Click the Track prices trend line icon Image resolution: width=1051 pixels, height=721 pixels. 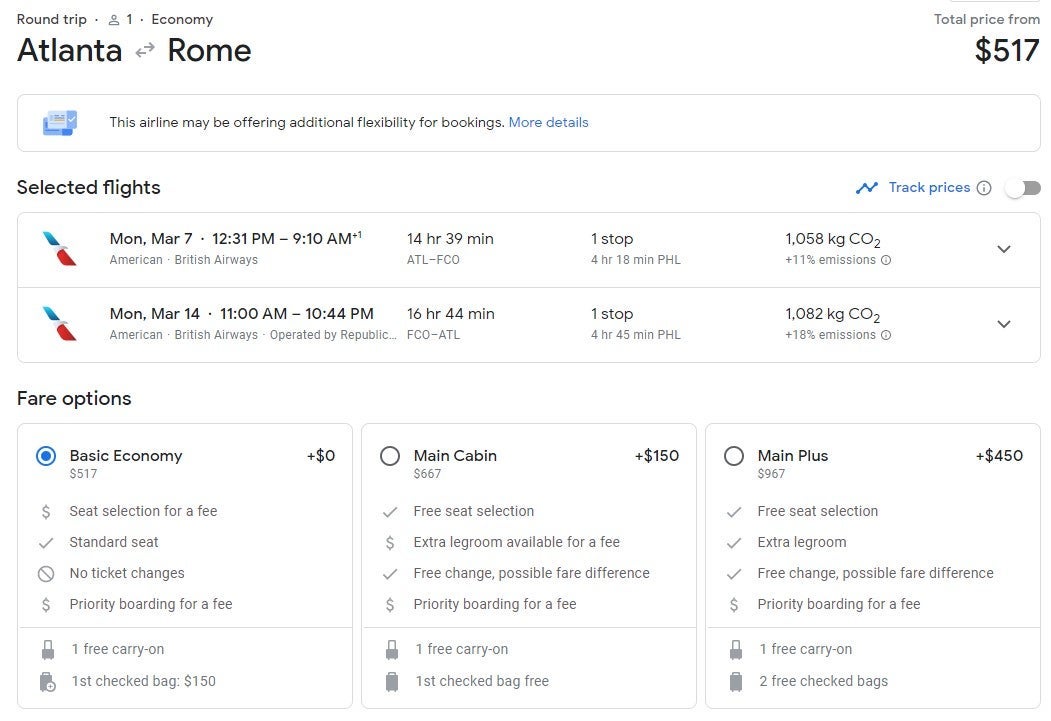pyautogui.click(x=867, y=188)
